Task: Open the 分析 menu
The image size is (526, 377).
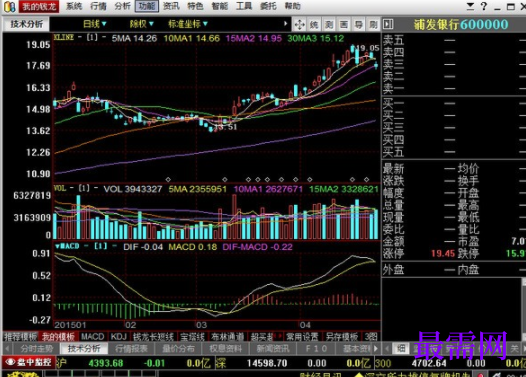Action: coord(122,6)
